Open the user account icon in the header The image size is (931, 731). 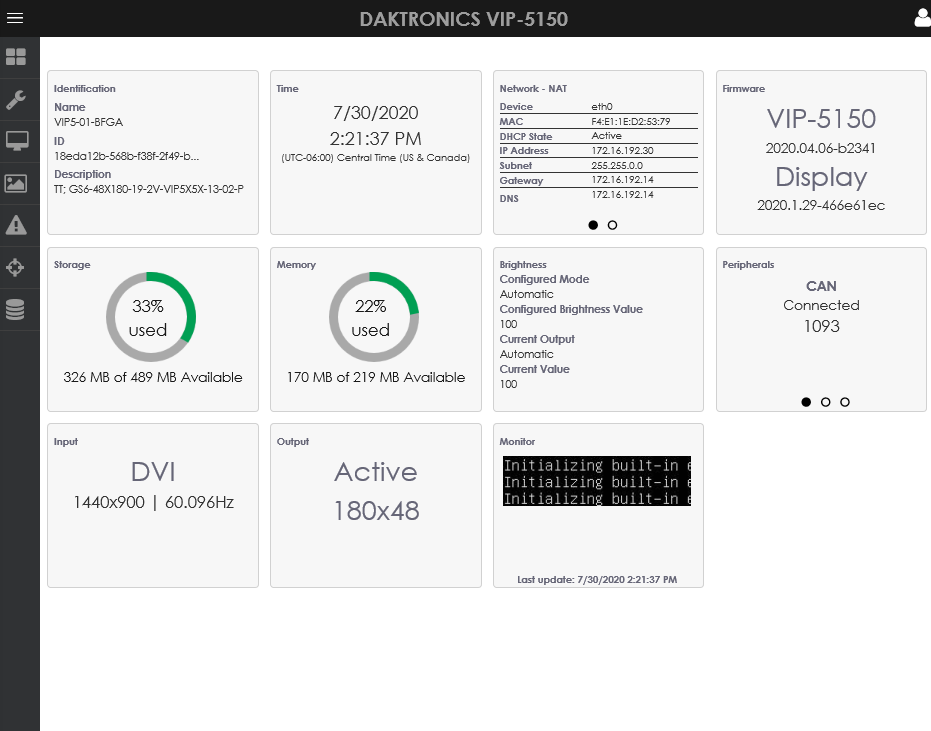point(920,17)
